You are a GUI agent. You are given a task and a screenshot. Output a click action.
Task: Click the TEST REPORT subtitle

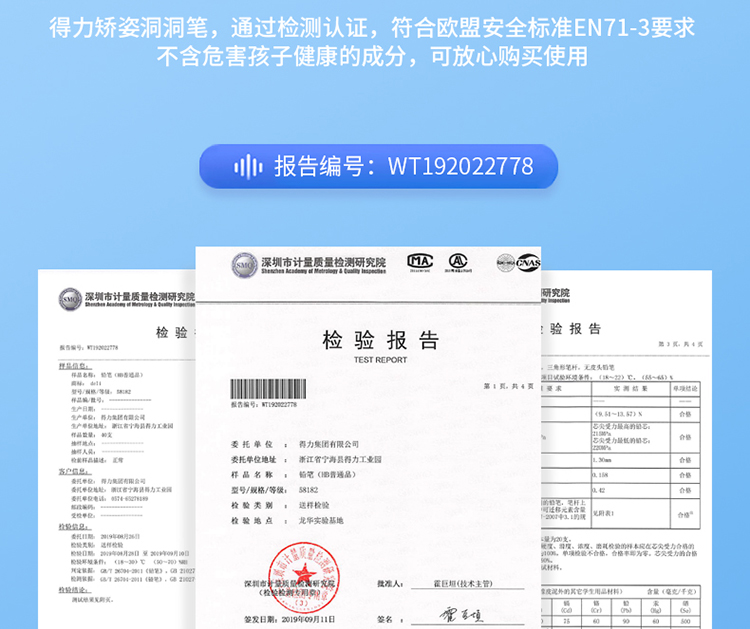380,360
